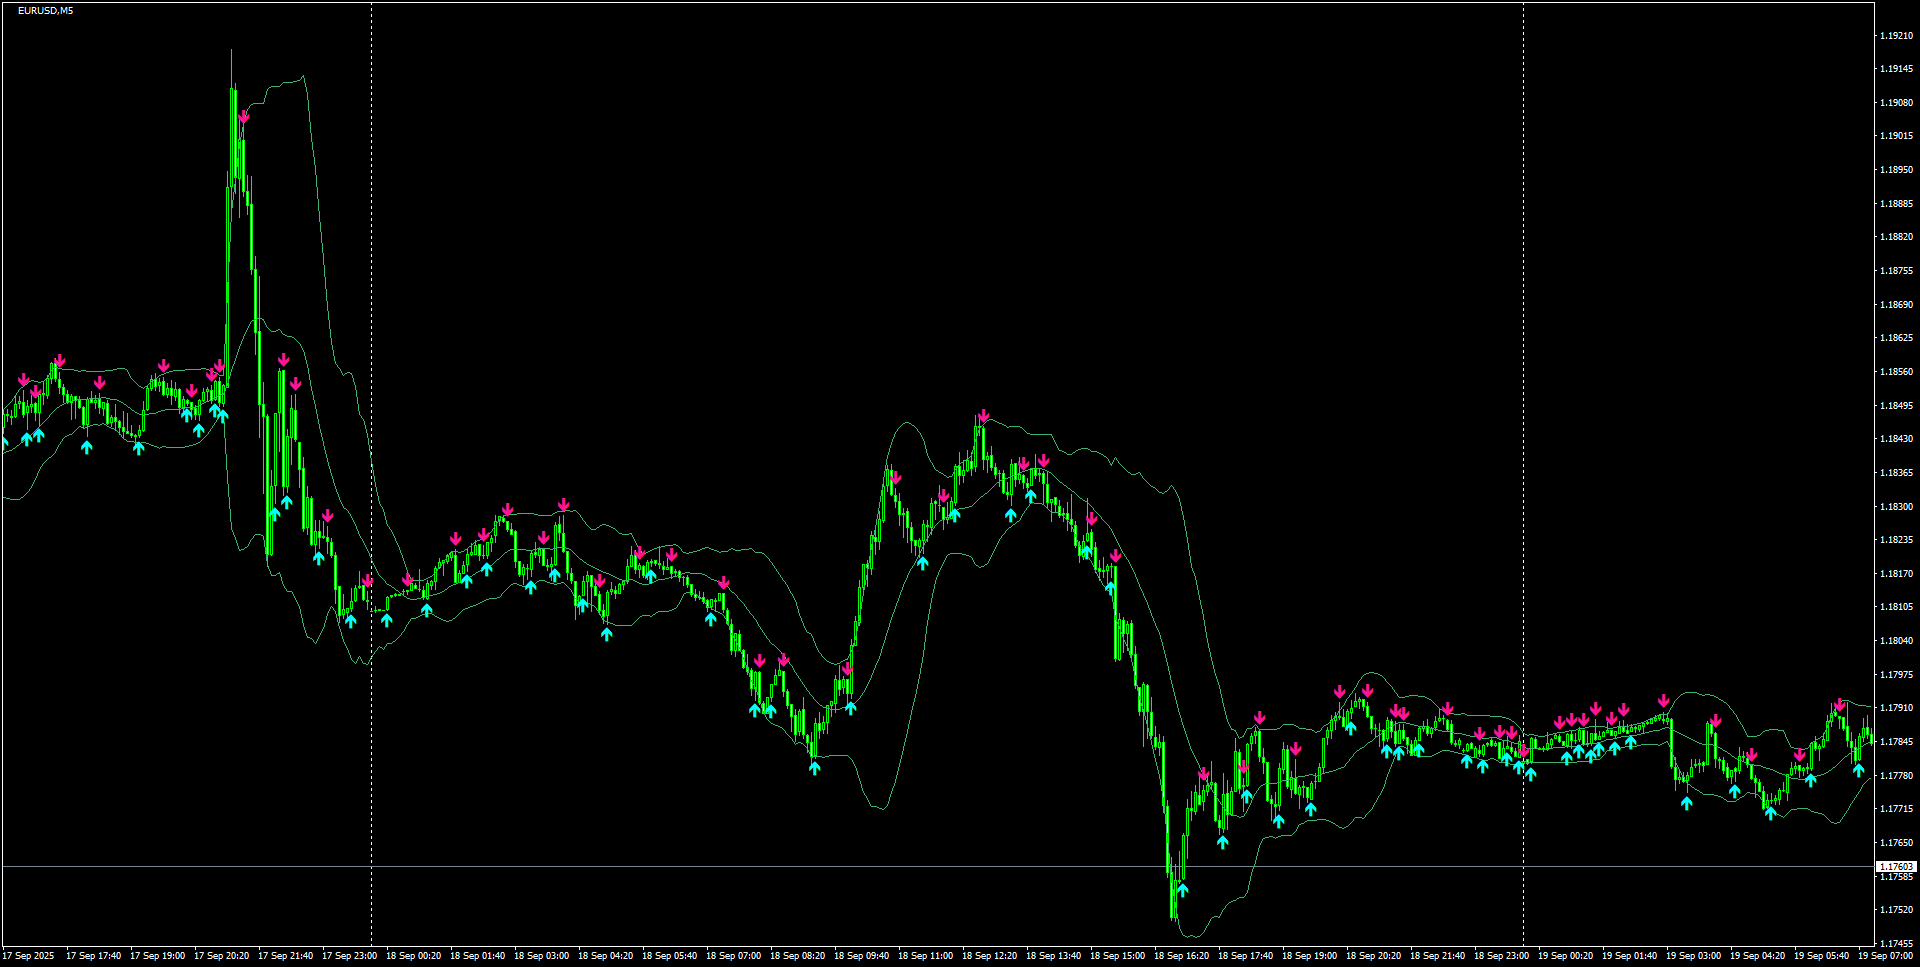Click the 17 Sep 21:40 time label
This screenshot has height=967, width=1920.
click(285, 956)
